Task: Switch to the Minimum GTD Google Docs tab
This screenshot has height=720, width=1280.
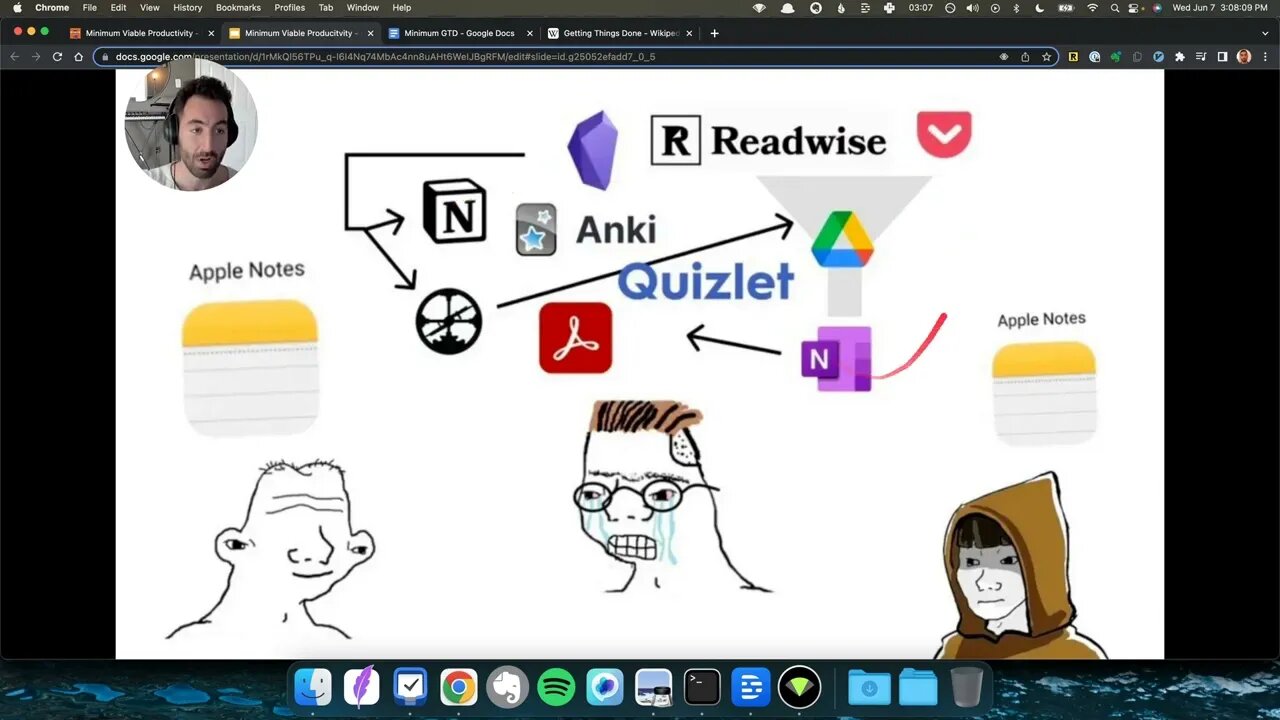Action: (x=459, y=33)
